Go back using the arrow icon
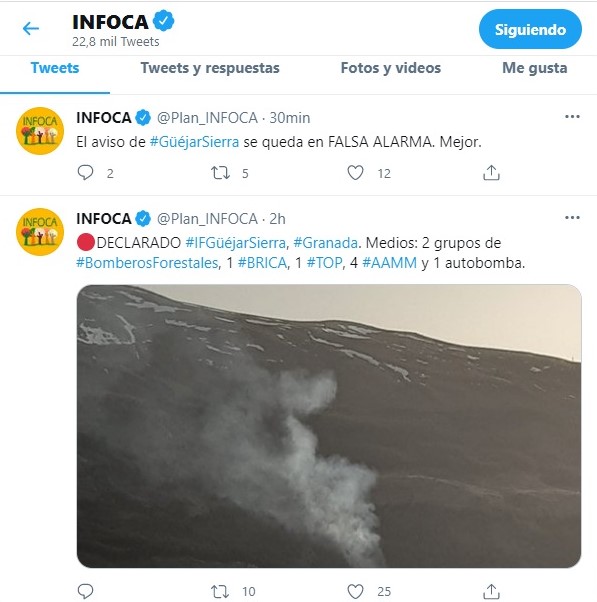Image resolution: width=597 pixels, height=602 pixels. 31,29
